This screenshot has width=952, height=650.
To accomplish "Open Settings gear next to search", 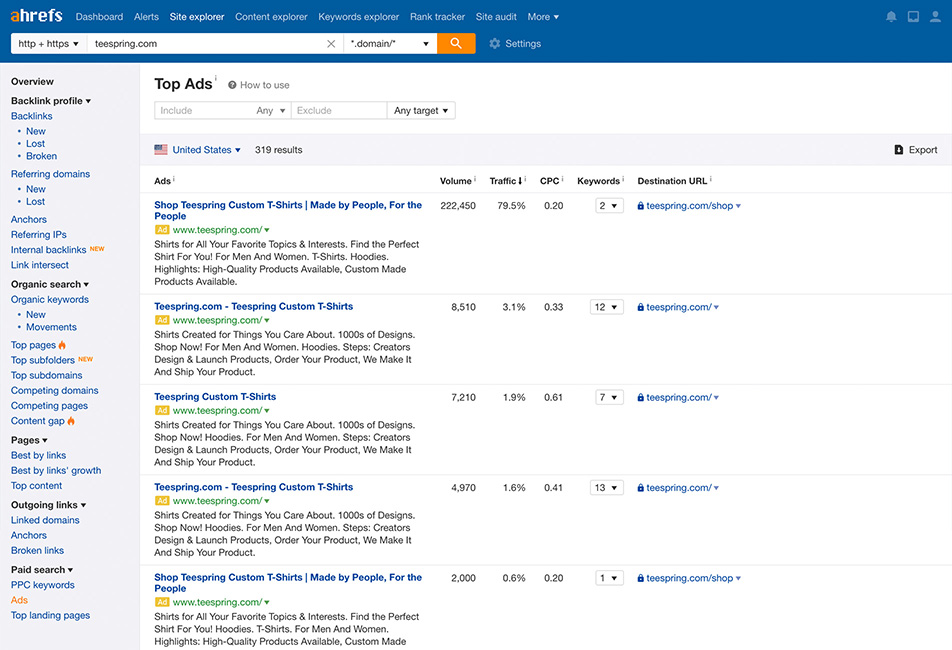I will coord(495,44).
